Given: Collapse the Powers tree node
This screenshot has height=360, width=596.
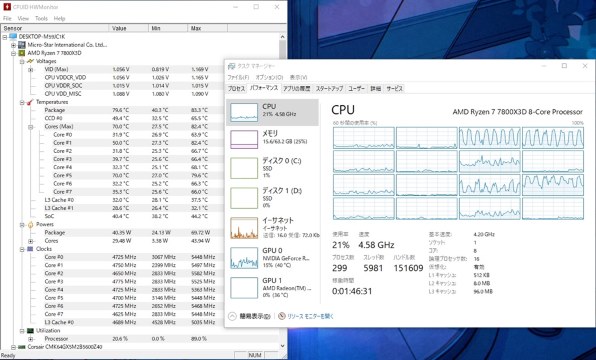Looking at the screenshot, I should point(22,225).
